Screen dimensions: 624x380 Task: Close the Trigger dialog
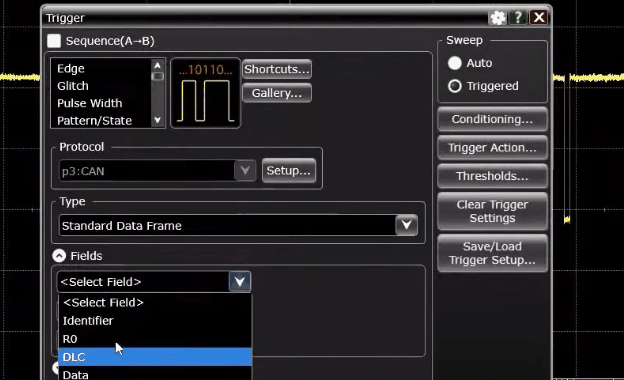click(x=539, y=18)
